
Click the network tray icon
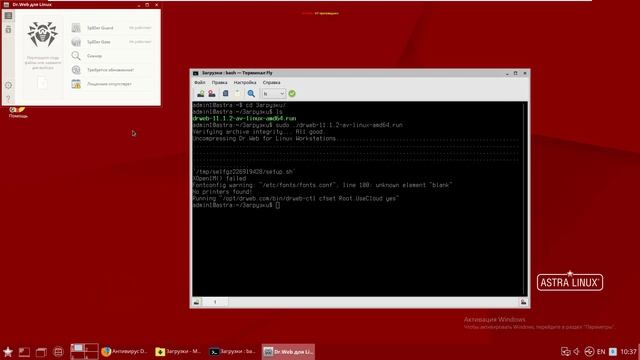click(x=565, y=351)
